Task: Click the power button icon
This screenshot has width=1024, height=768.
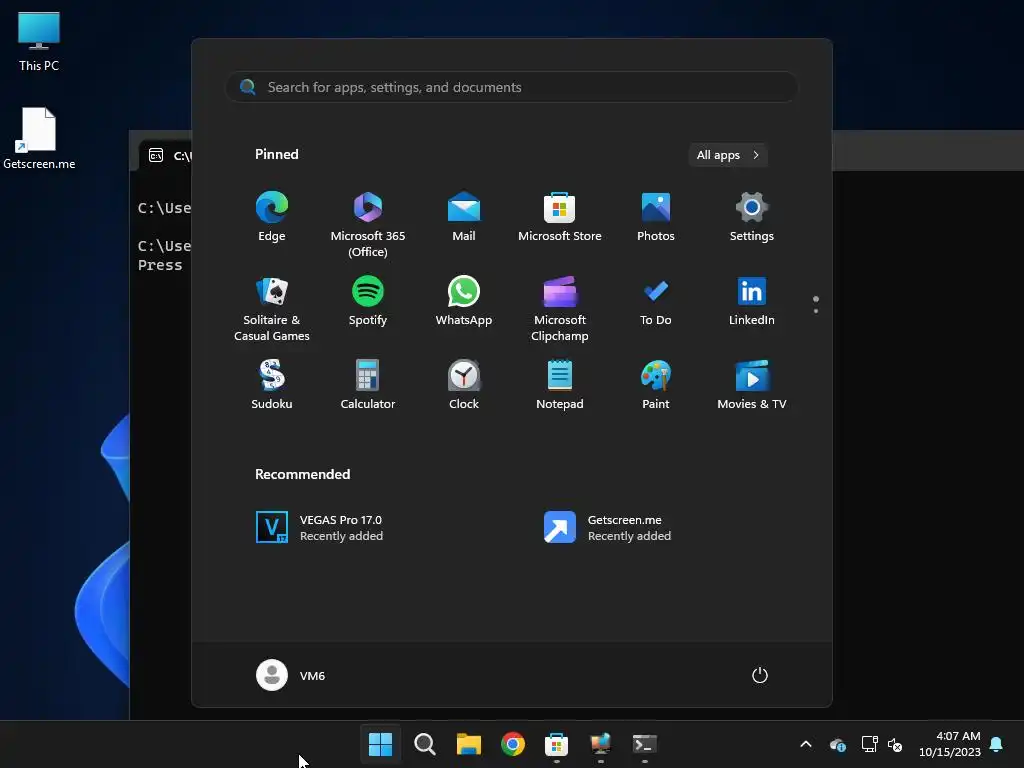Action: coord(760,675)
